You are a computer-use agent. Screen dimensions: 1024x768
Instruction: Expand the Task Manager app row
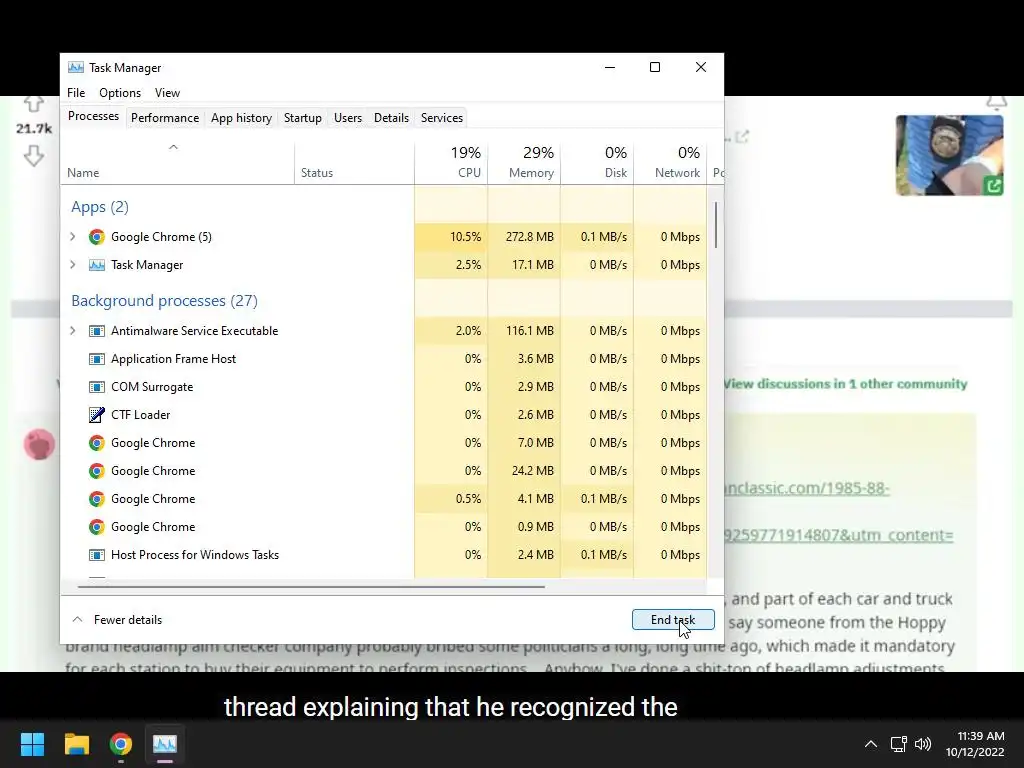pos(72,265)
